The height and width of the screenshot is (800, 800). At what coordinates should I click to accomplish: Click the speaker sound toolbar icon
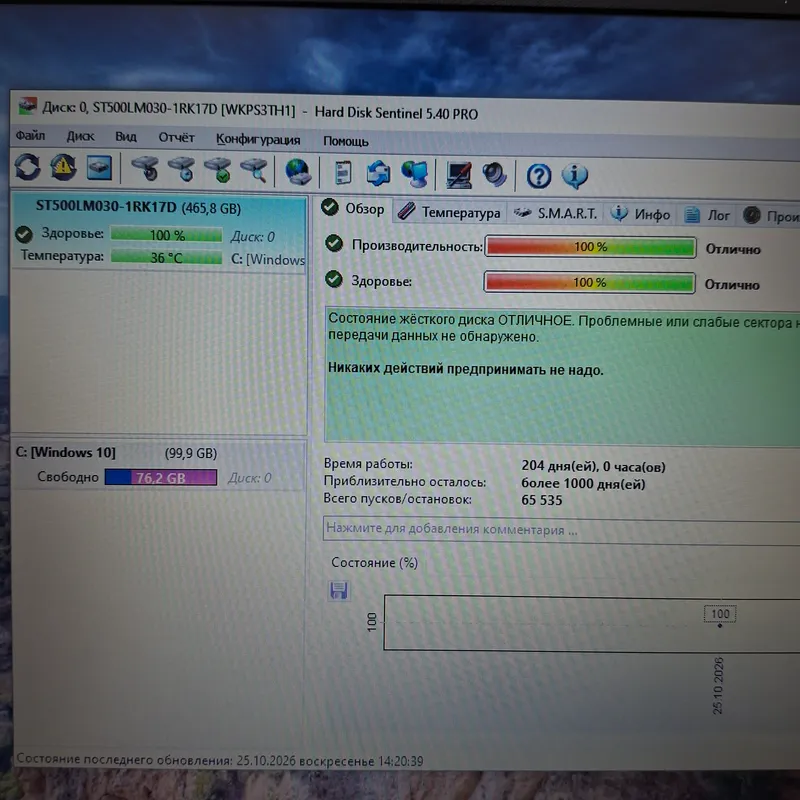click(494, 175)
